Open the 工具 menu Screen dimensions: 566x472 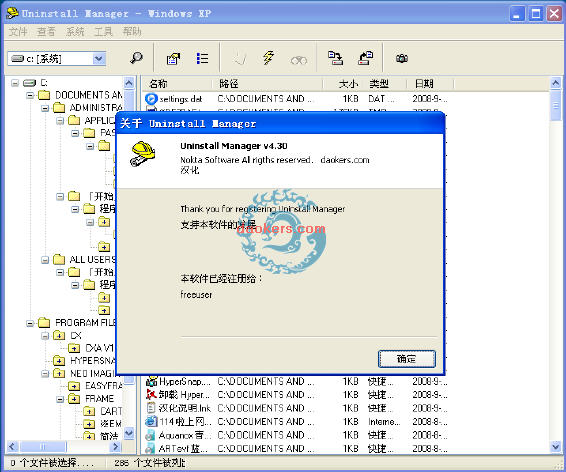104,32
